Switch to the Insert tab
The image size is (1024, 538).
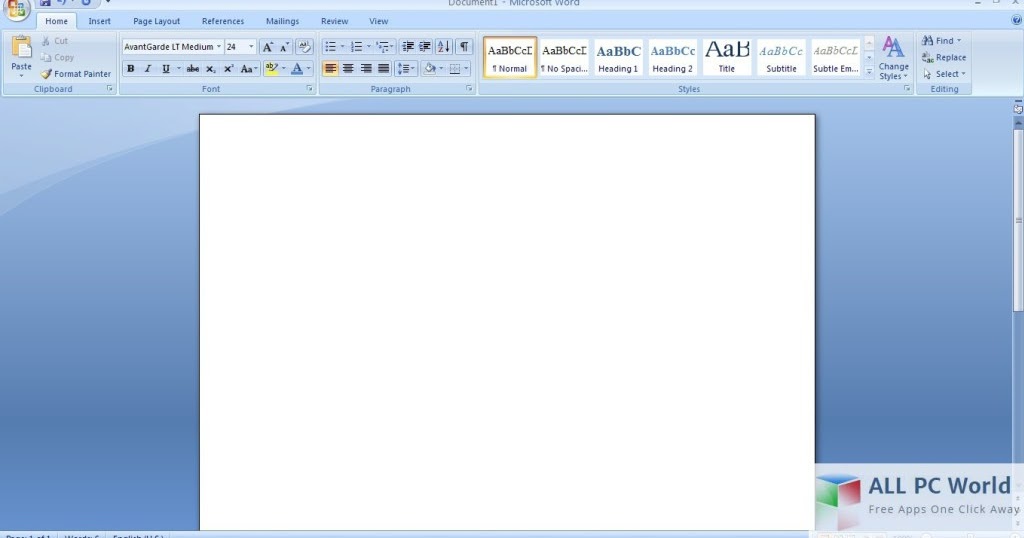[x=99, y=21]
